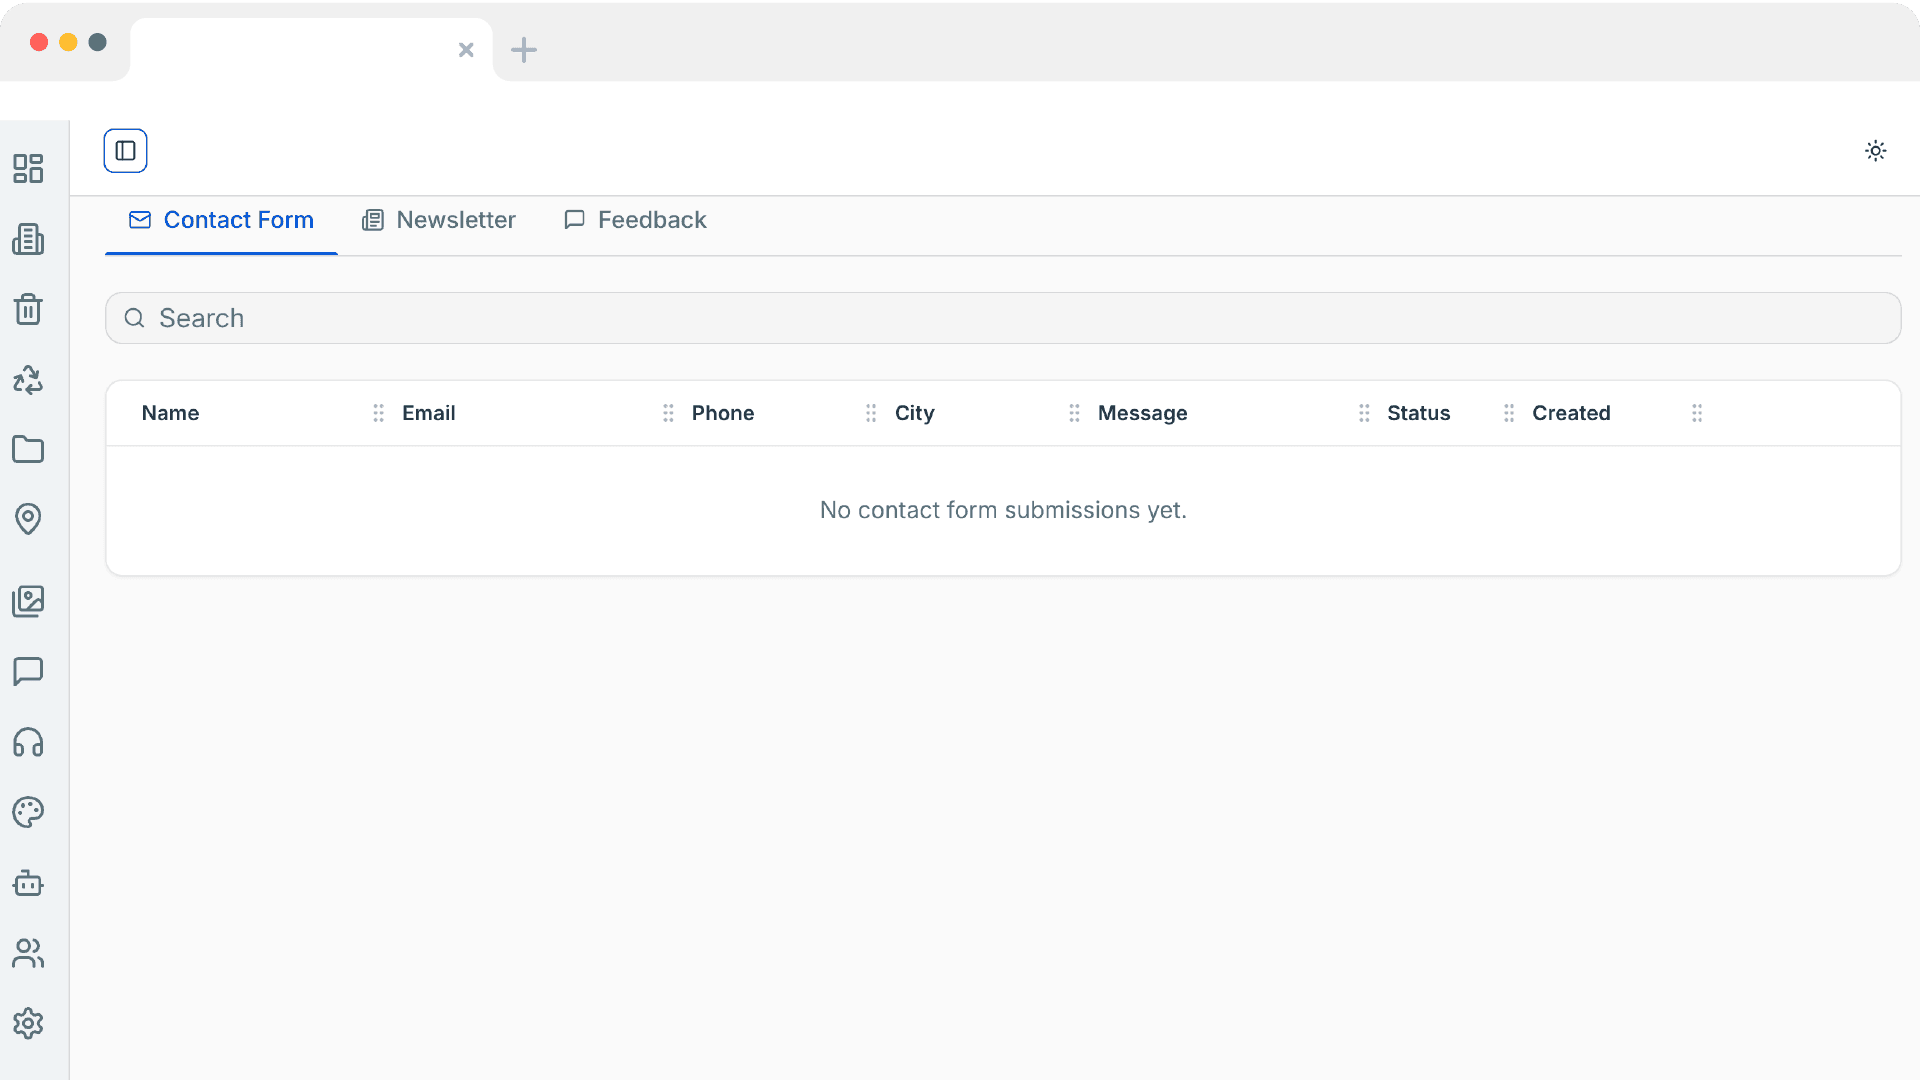Open the users group sidebar icon
The width and height of the screenshot is (1920, 1080).
tap(28, 953)
